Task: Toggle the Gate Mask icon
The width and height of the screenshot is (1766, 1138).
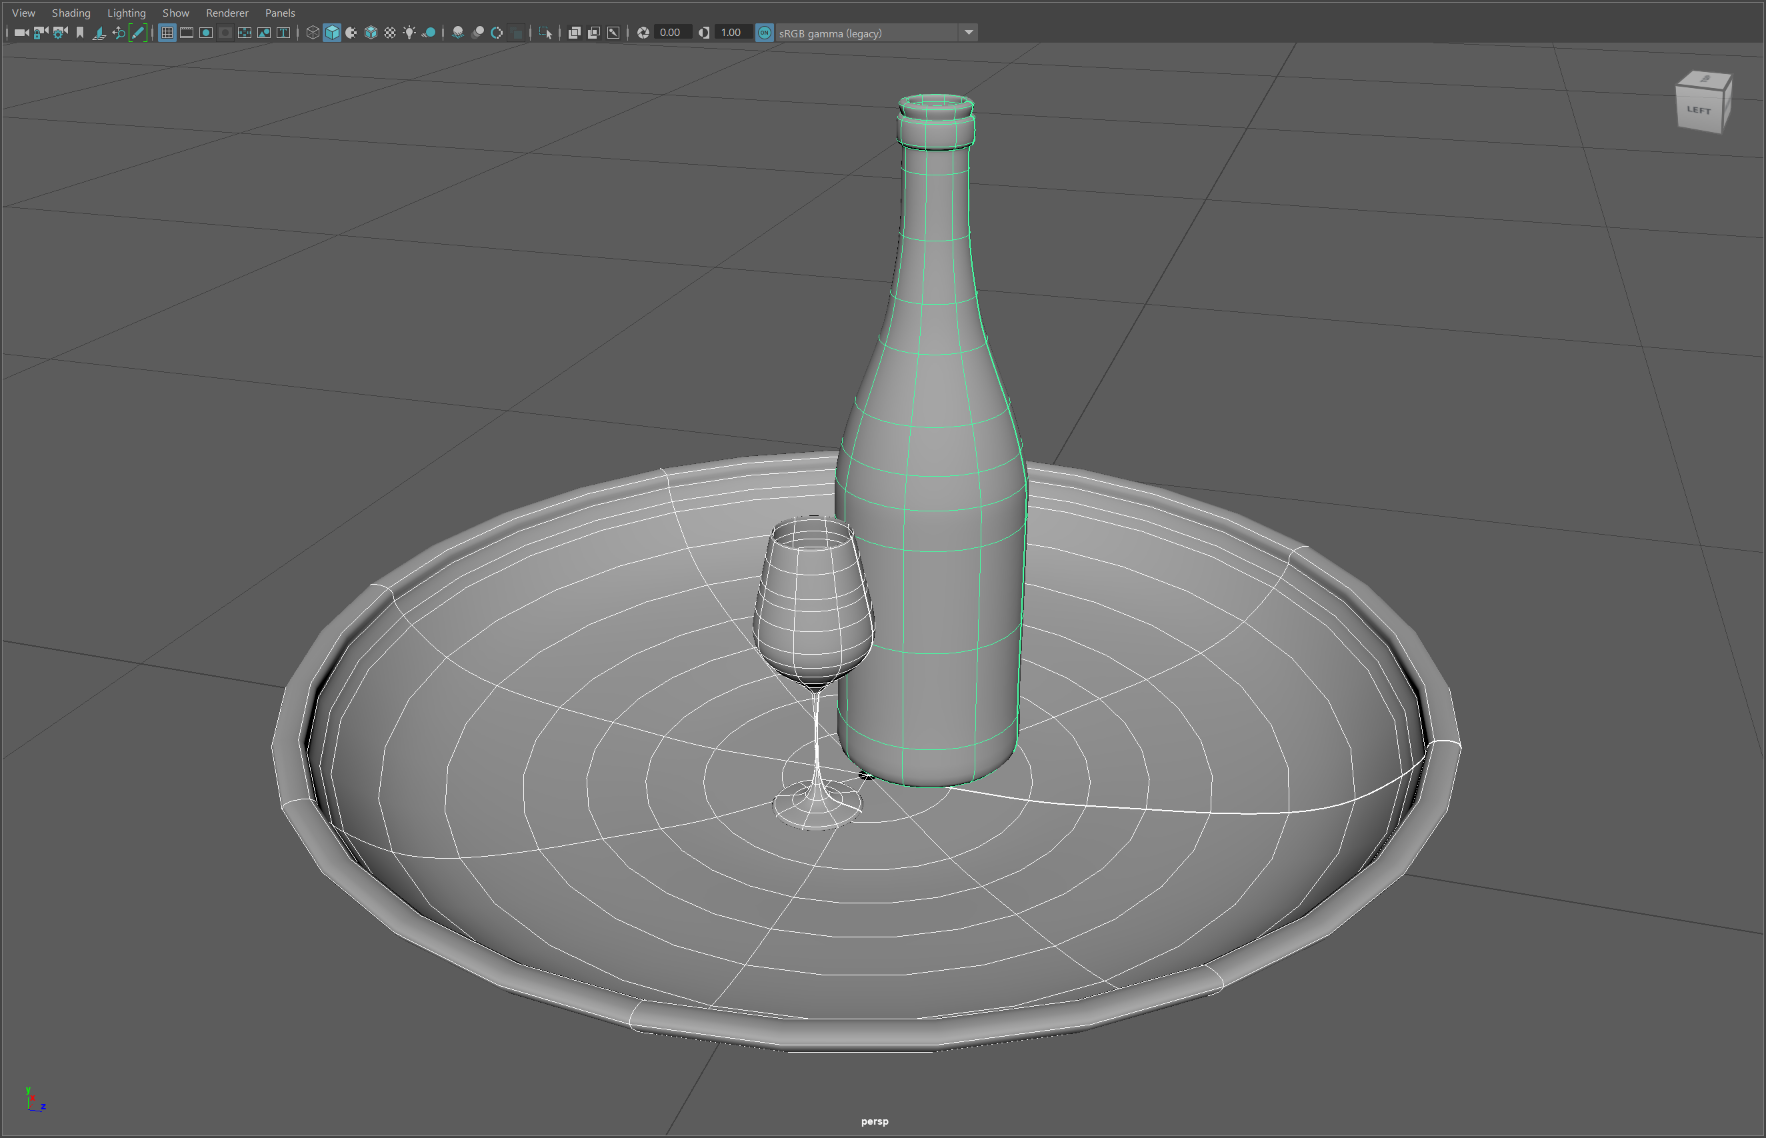Action: click(x=225, y=33)
